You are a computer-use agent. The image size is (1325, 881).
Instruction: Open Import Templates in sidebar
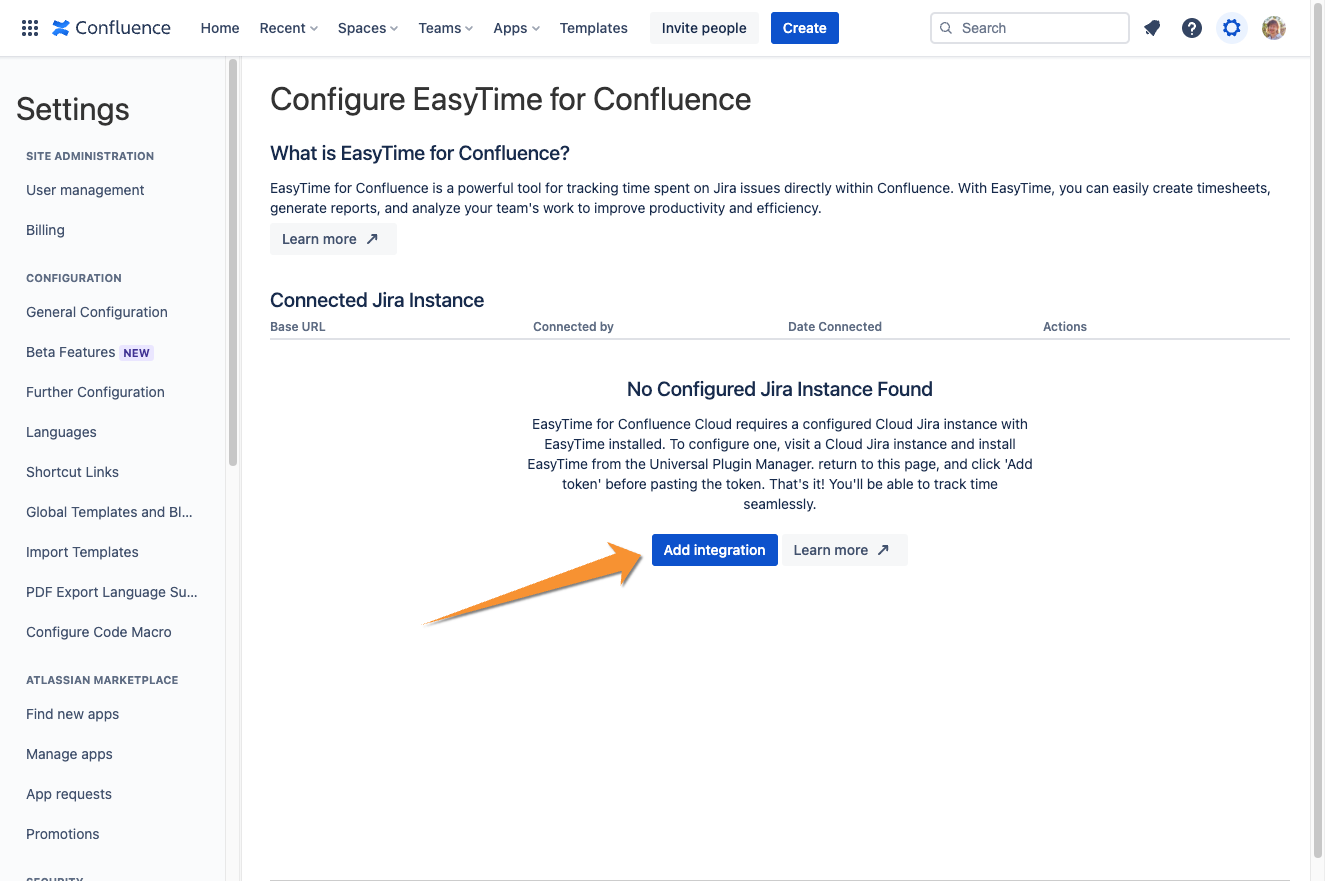[x=82, y=552]
